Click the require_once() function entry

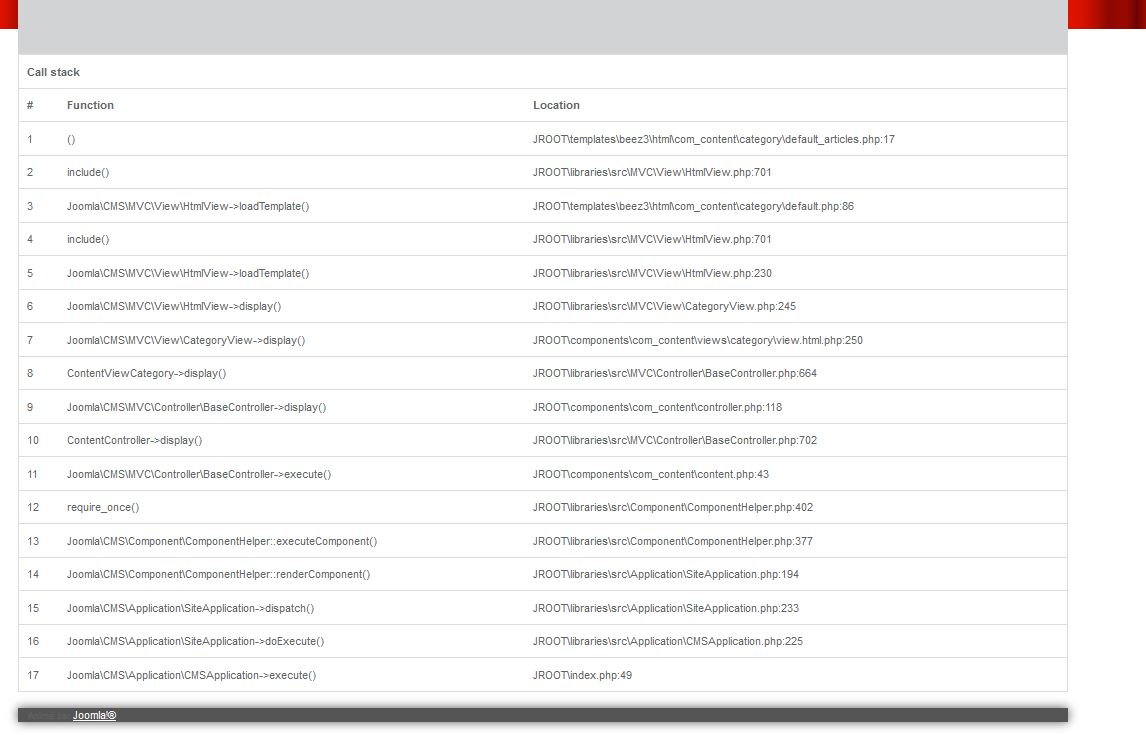pyautogui.click(x=103, y=508)
